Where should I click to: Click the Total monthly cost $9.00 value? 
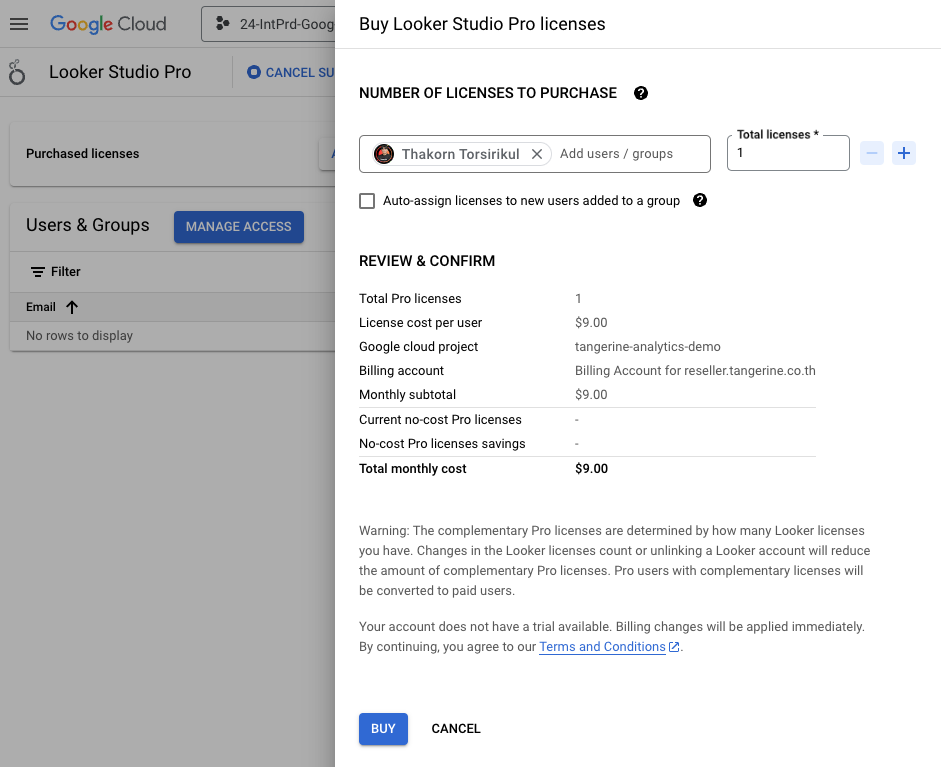[591, 469]
